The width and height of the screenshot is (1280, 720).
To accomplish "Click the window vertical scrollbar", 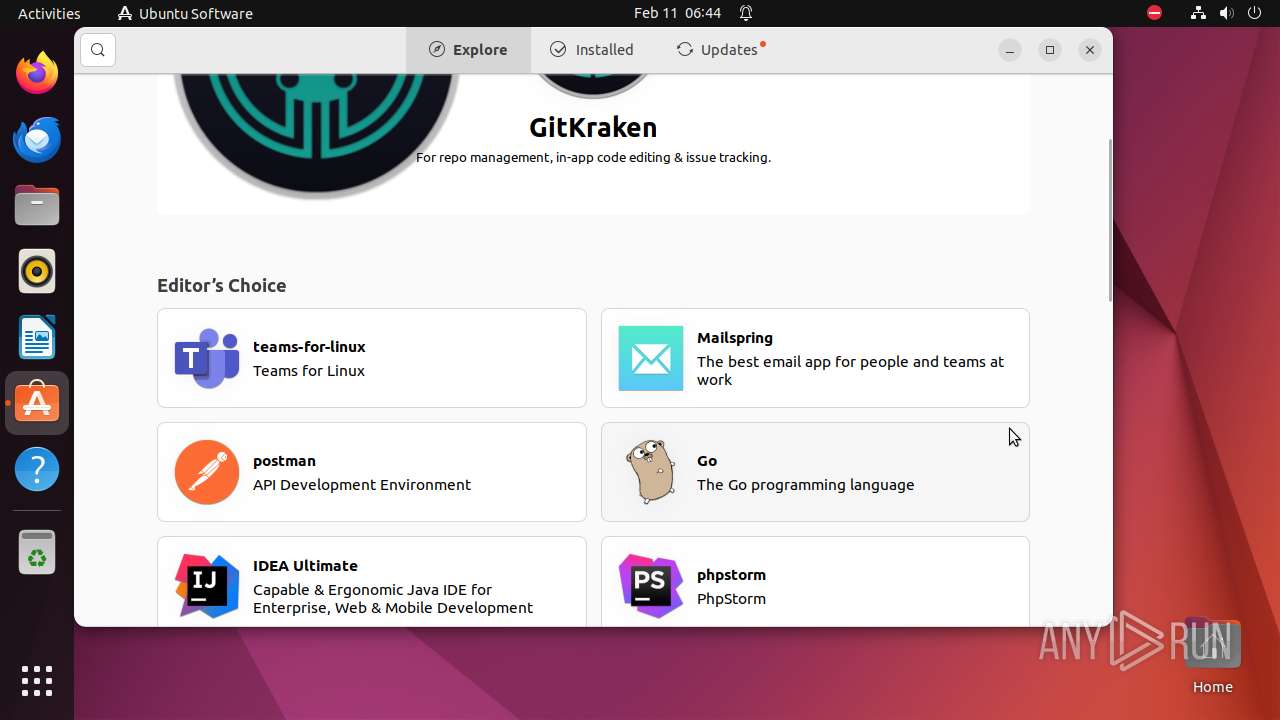I will pos(1109,220).
